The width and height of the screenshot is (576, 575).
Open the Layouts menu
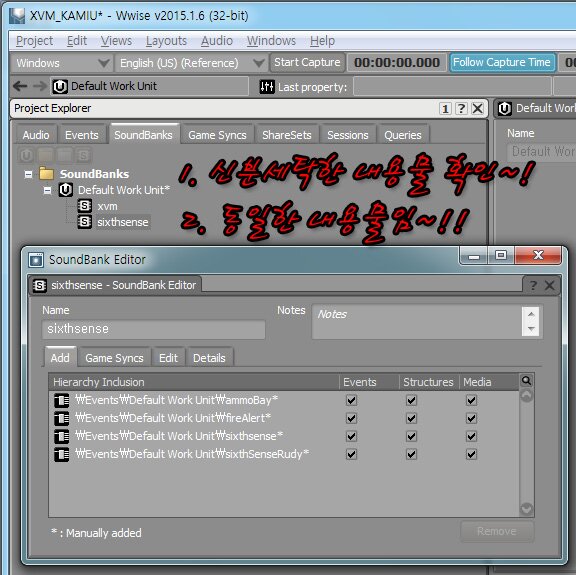166,41
